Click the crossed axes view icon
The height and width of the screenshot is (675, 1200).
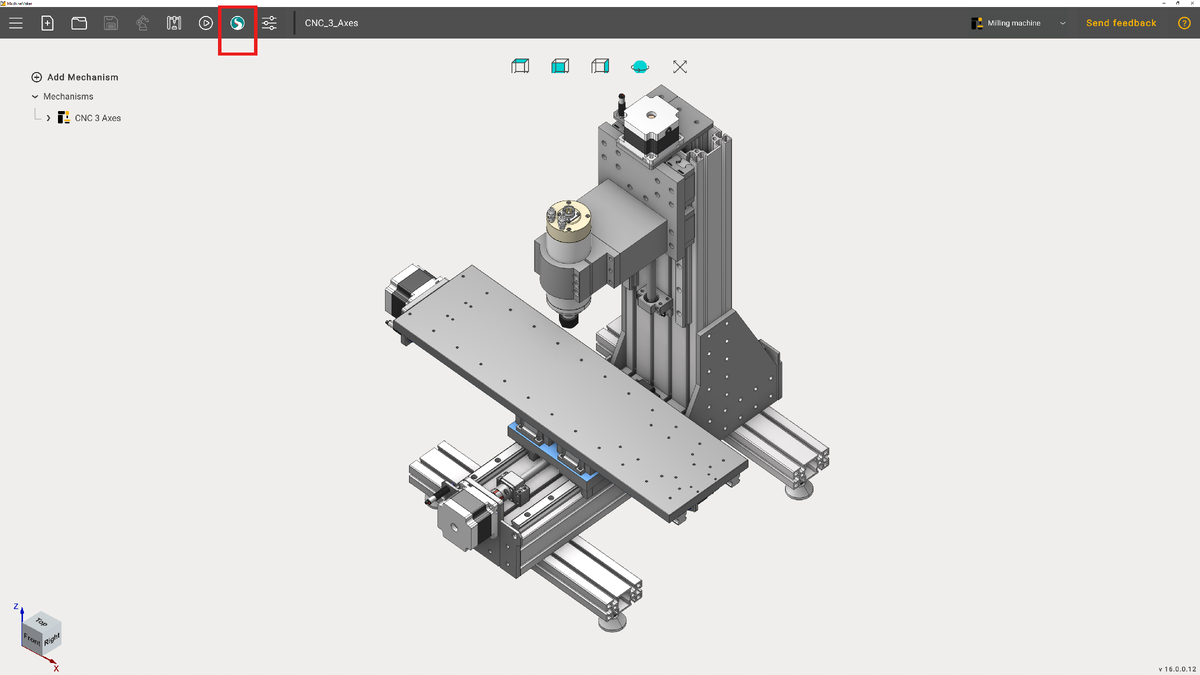point(679,66)
